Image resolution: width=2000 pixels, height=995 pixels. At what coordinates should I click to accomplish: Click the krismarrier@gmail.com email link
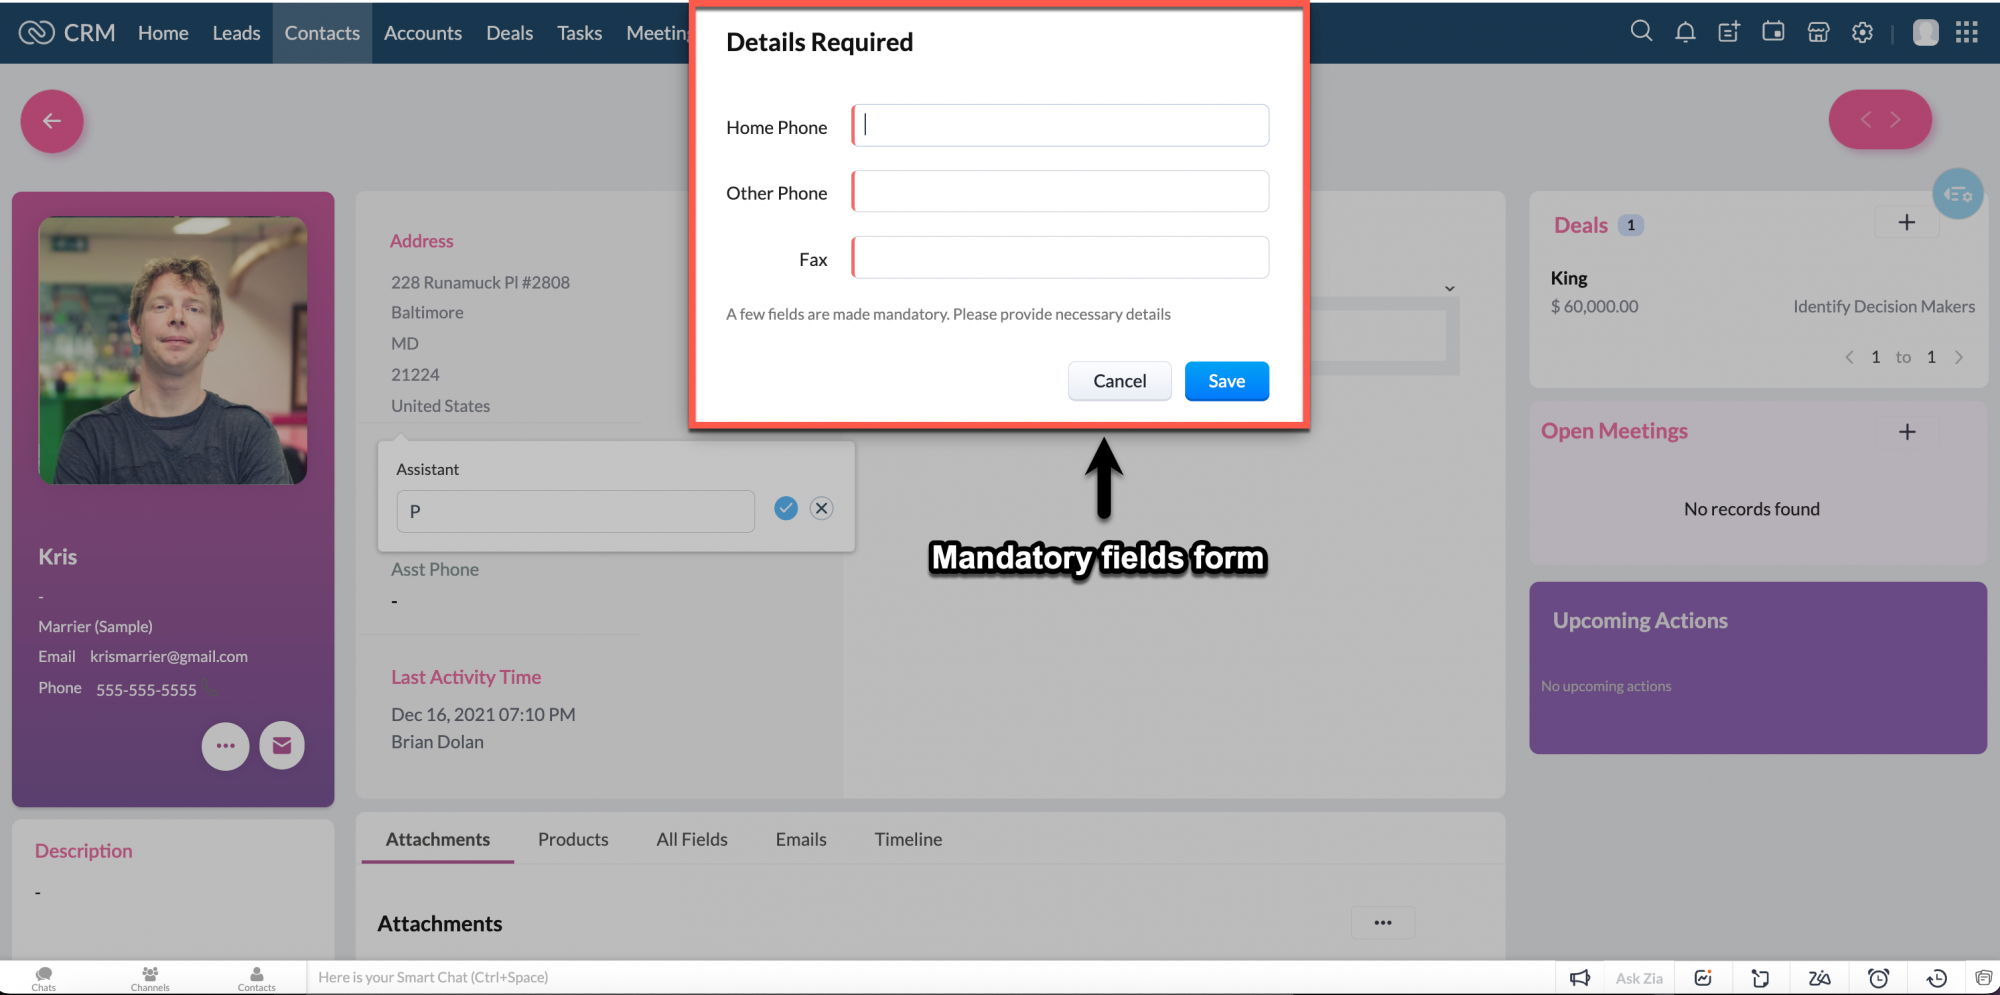coord(168,656)
